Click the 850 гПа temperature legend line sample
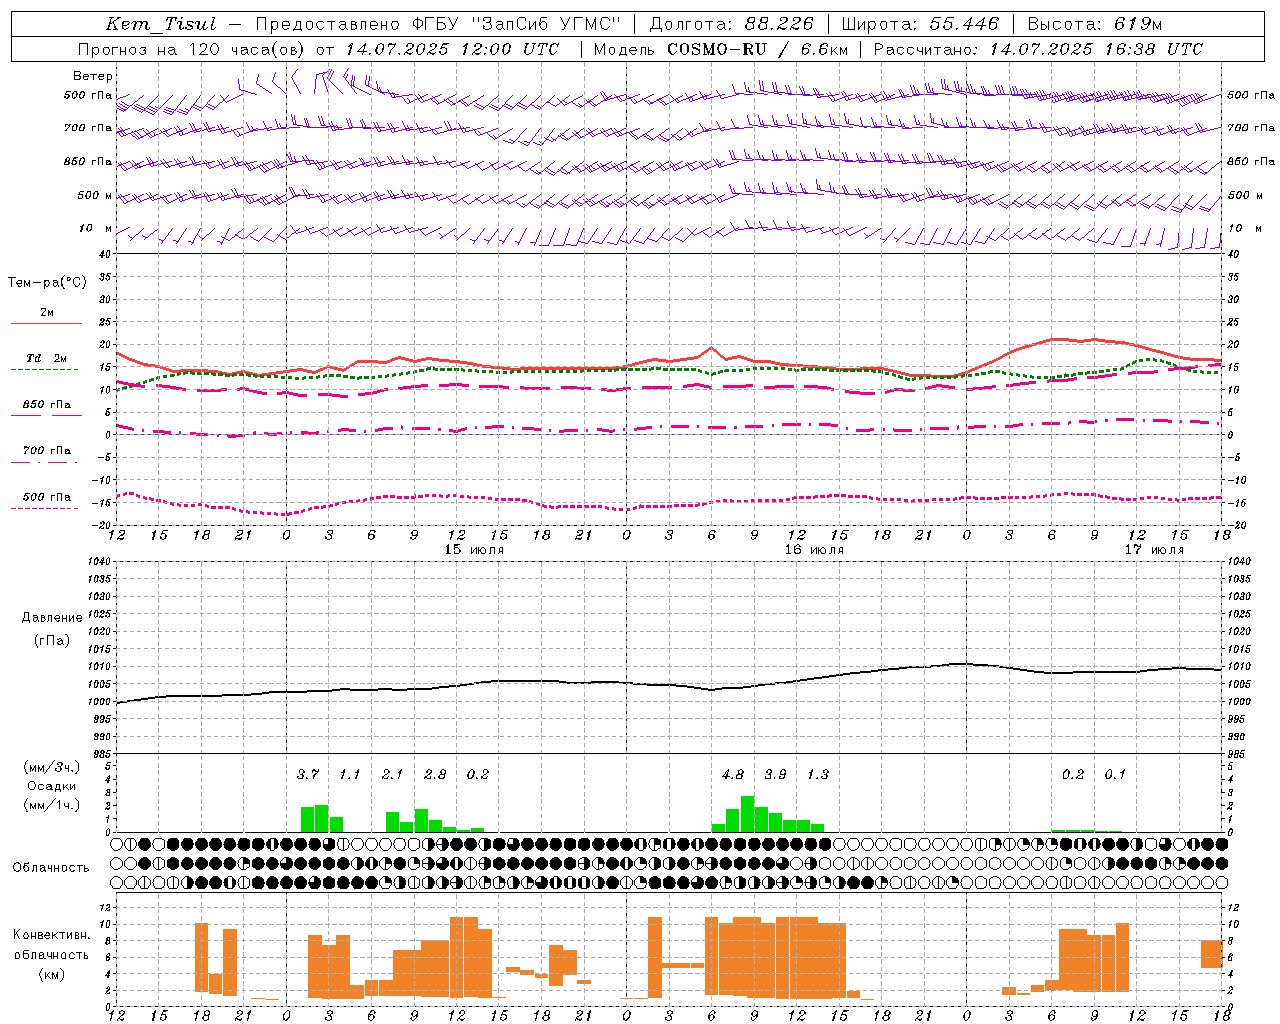The image size is (1280, 1024). click(x=46, y=416)
